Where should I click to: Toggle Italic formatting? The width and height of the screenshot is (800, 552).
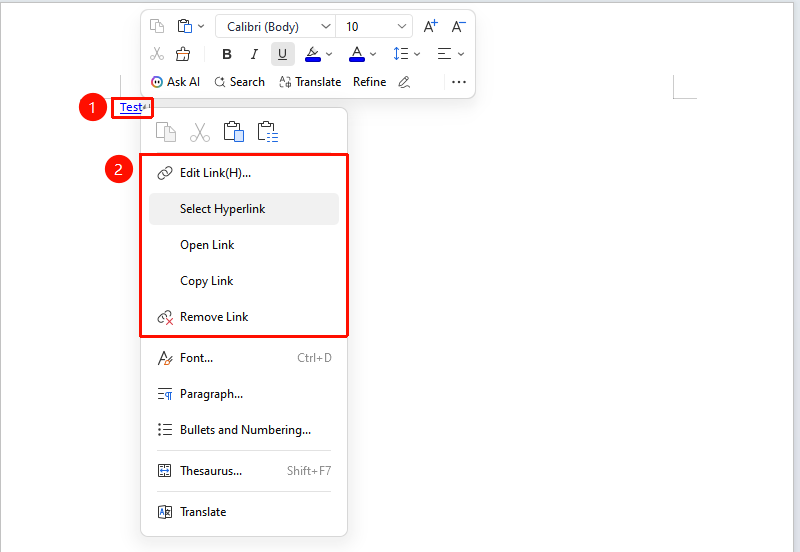coord(254,54)
